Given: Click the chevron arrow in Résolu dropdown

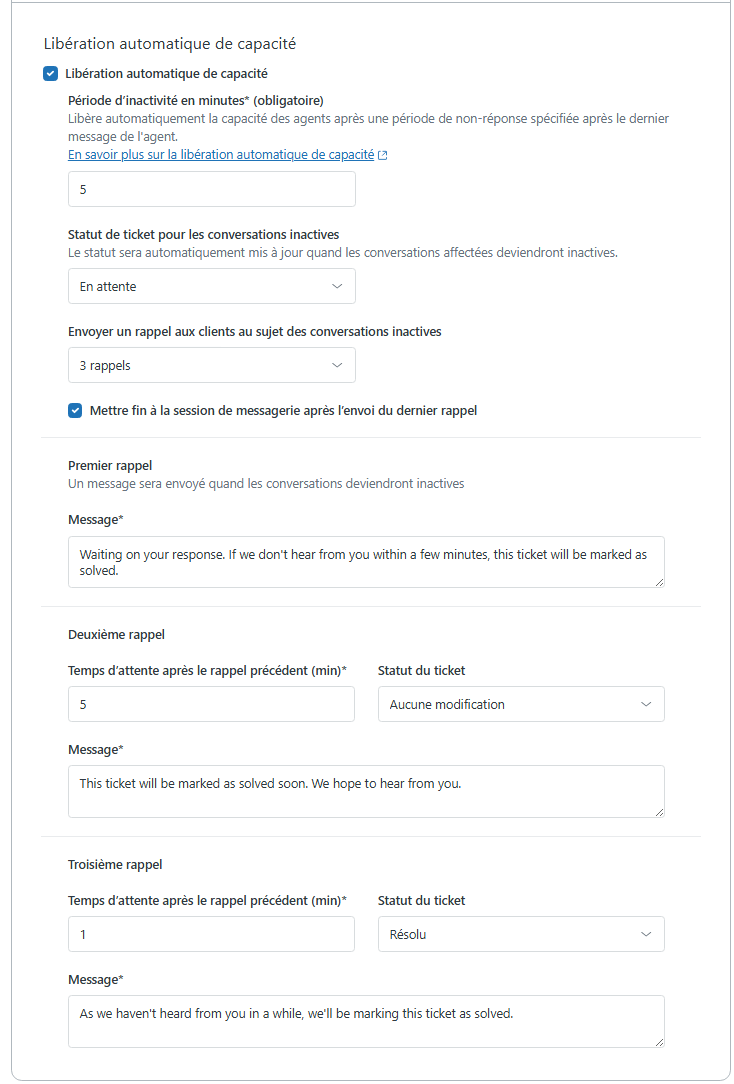Looking at the screenshot, I should (x=646, y=934).
